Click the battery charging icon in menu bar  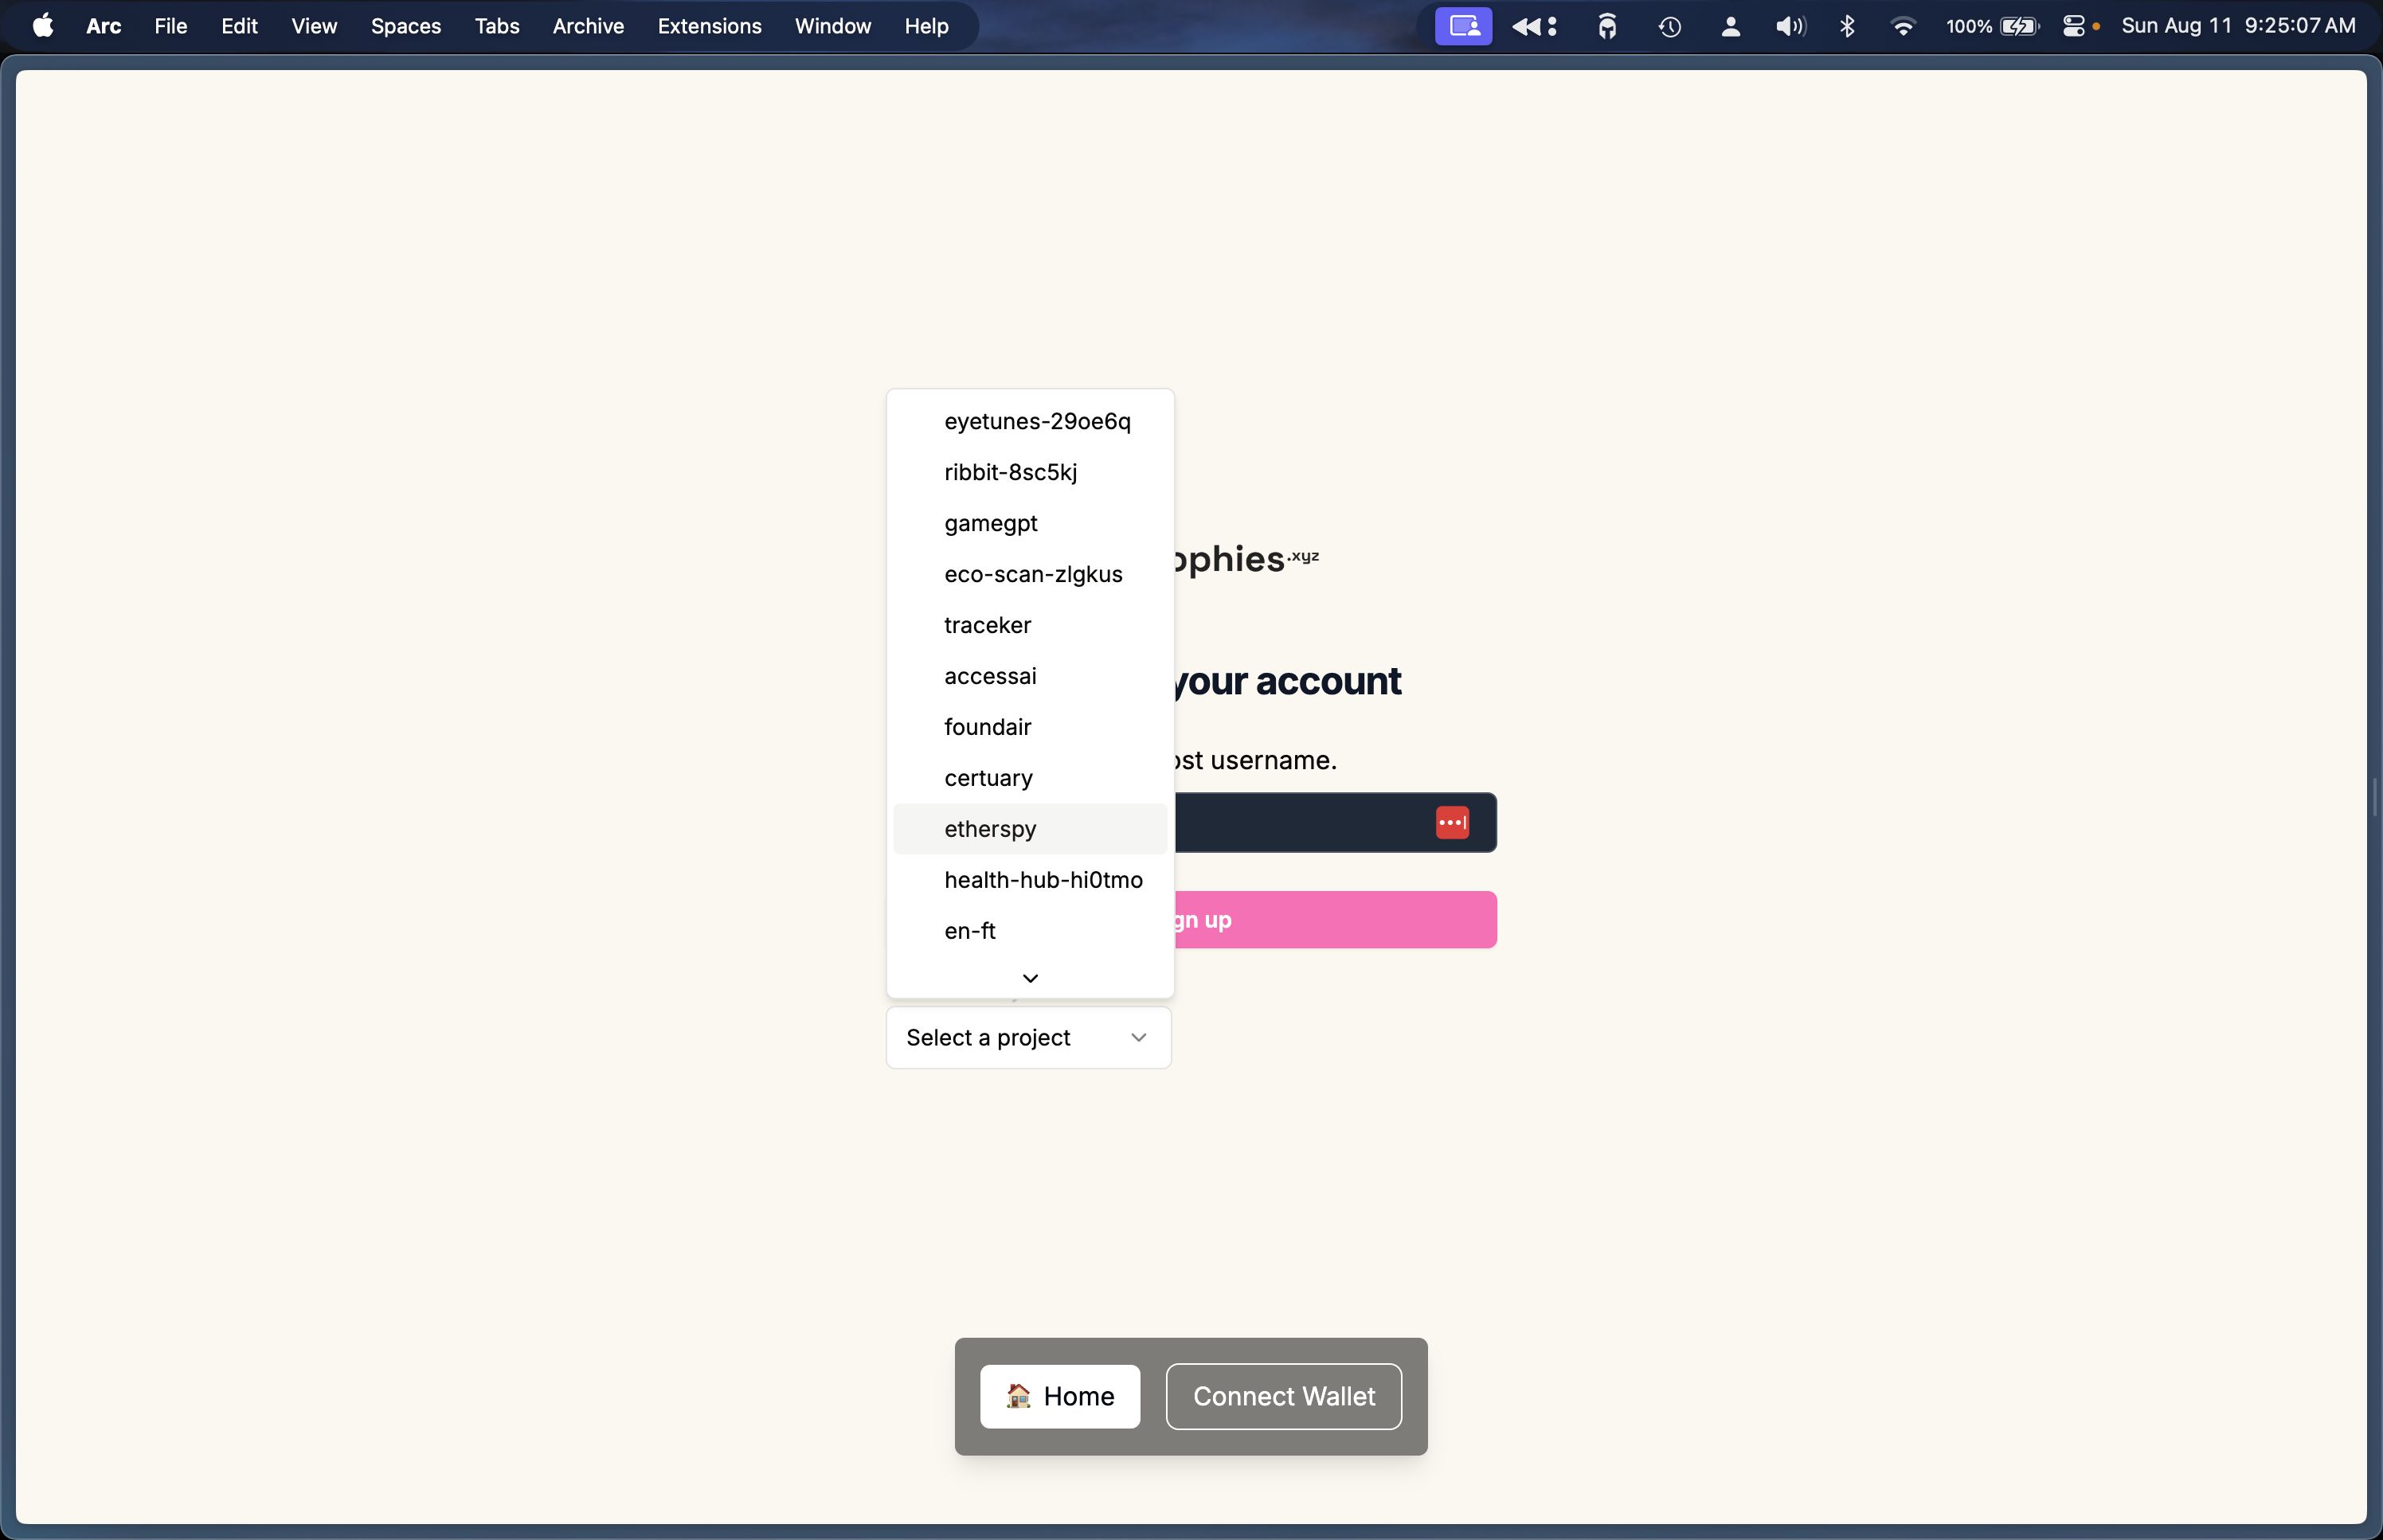[x=2018, y=26]
